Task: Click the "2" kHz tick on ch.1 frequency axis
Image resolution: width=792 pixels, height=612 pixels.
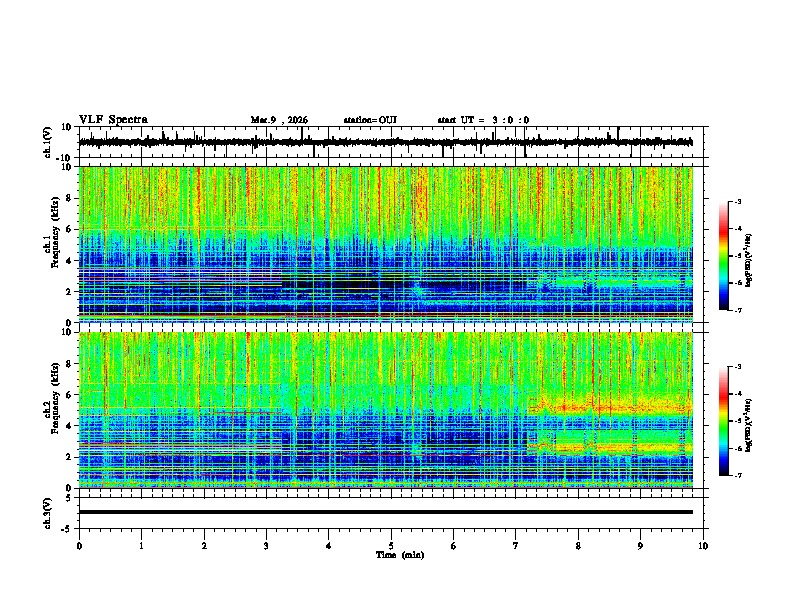Action: point(69,291)
